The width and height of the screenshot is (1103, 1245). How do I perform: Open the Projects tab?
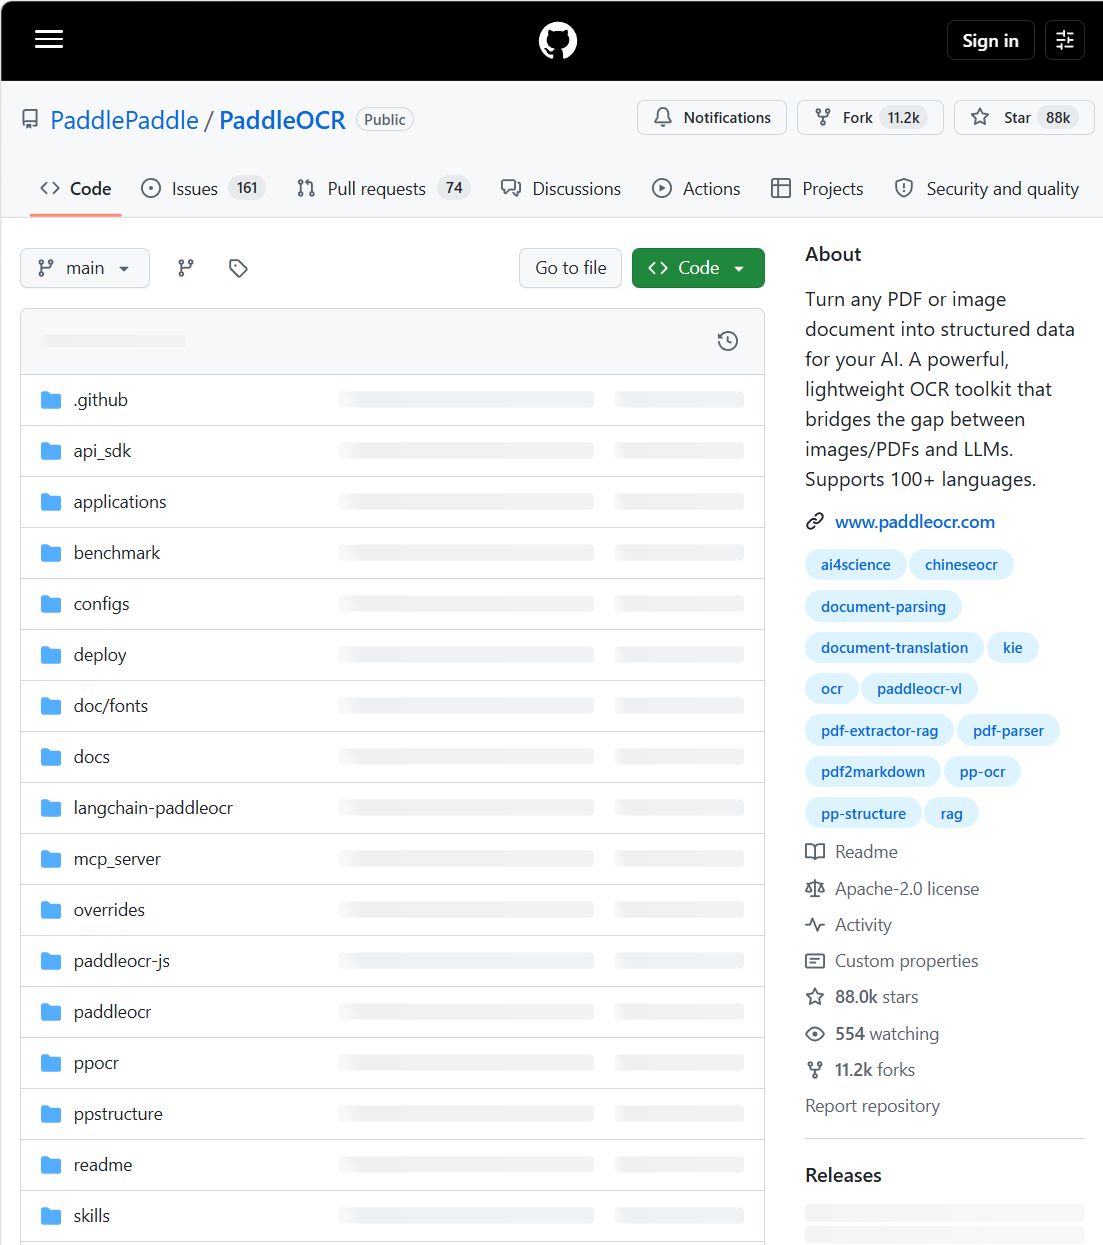(817, 189)
